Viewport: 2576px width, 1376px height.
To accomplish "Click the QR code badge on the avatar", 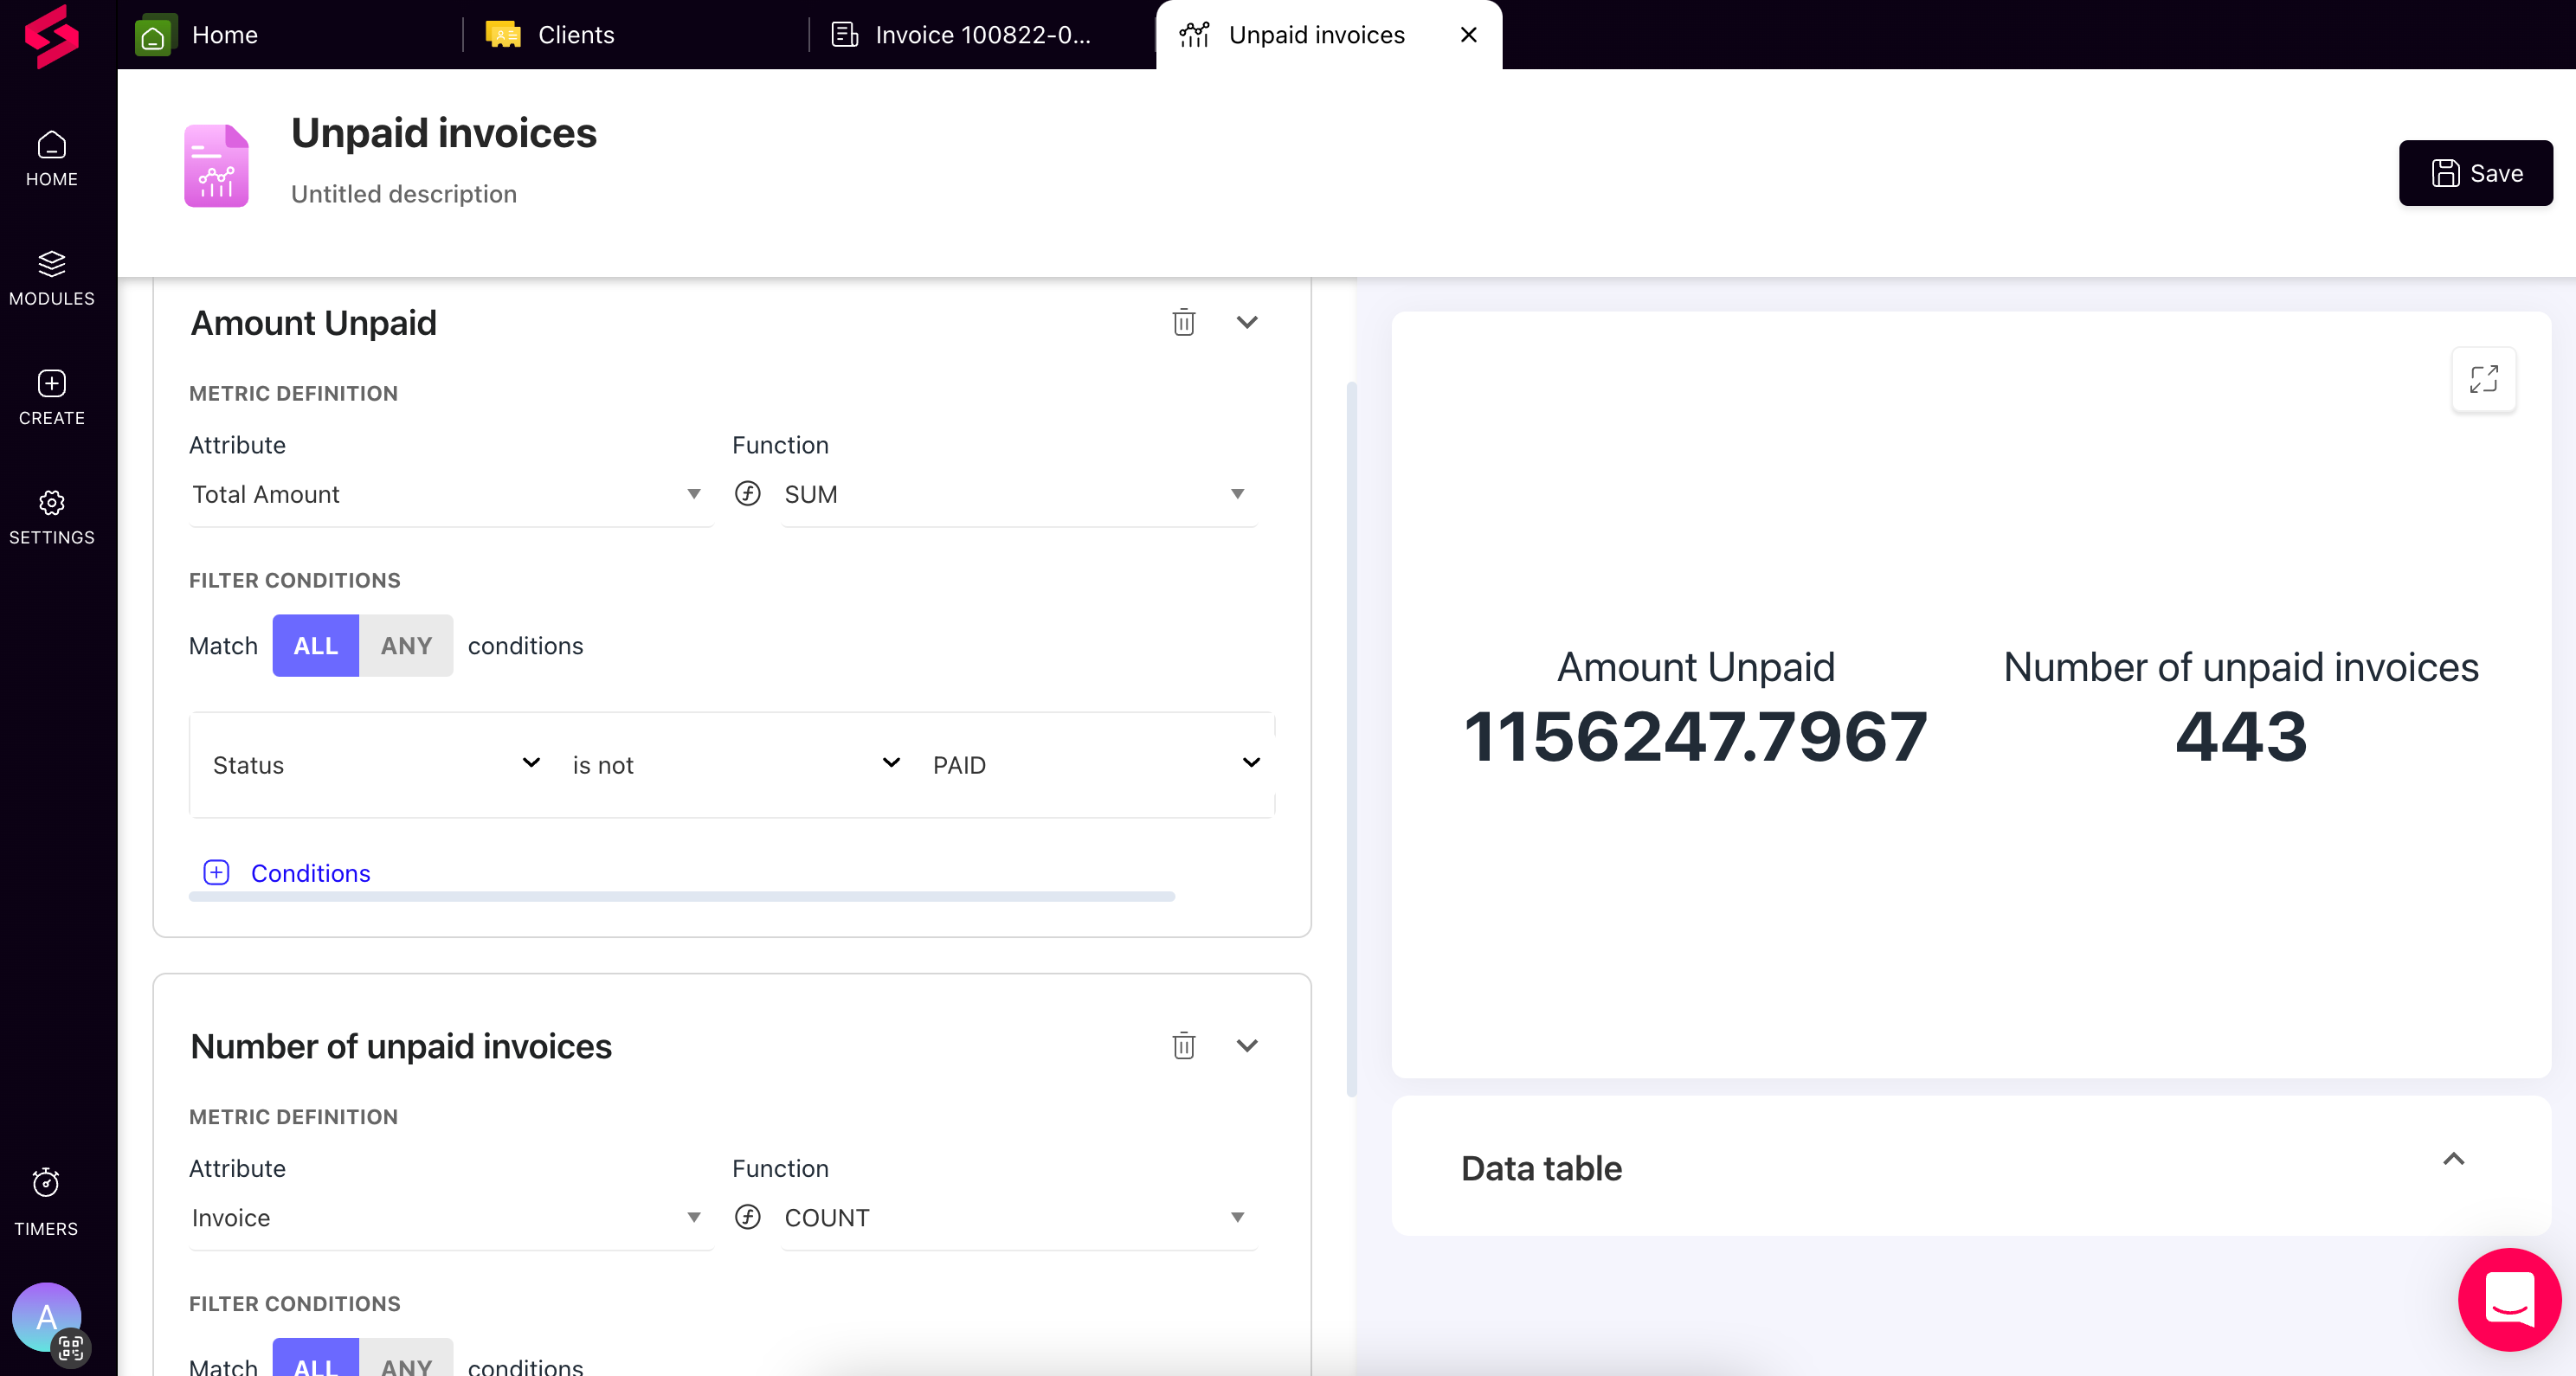I will 71,1348.
